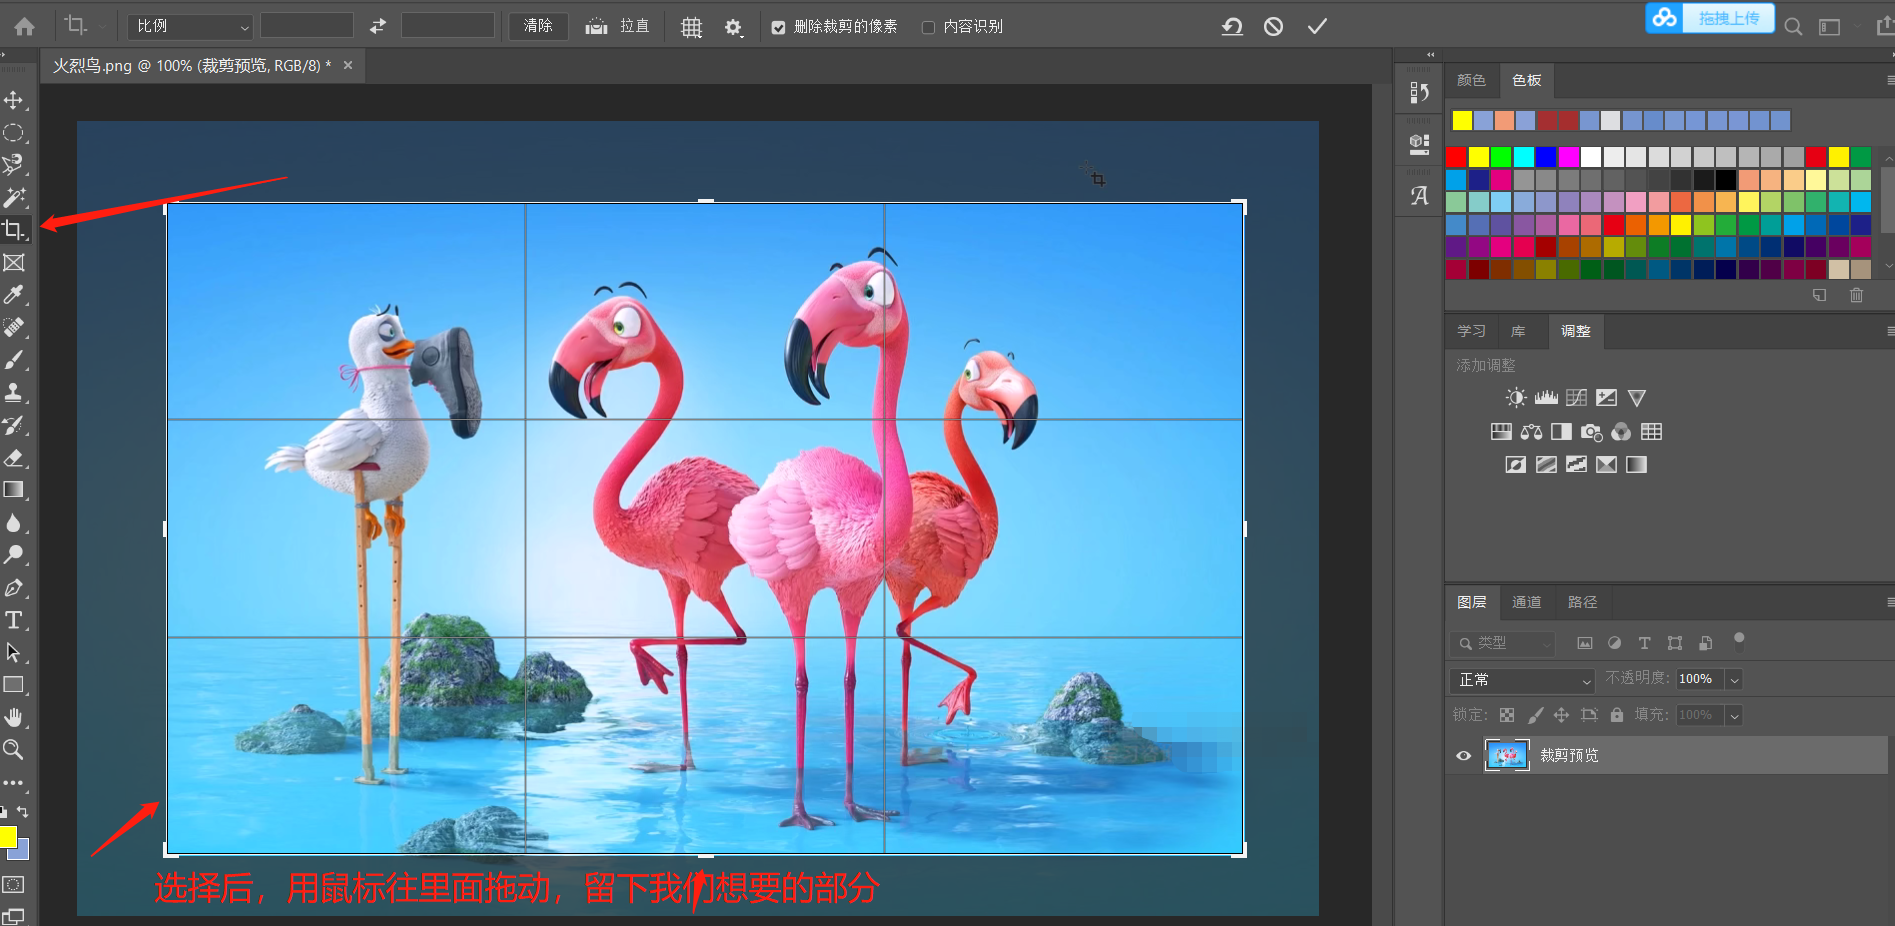Select the Zoom tool

pyautogui.click(x=14, y=749)
